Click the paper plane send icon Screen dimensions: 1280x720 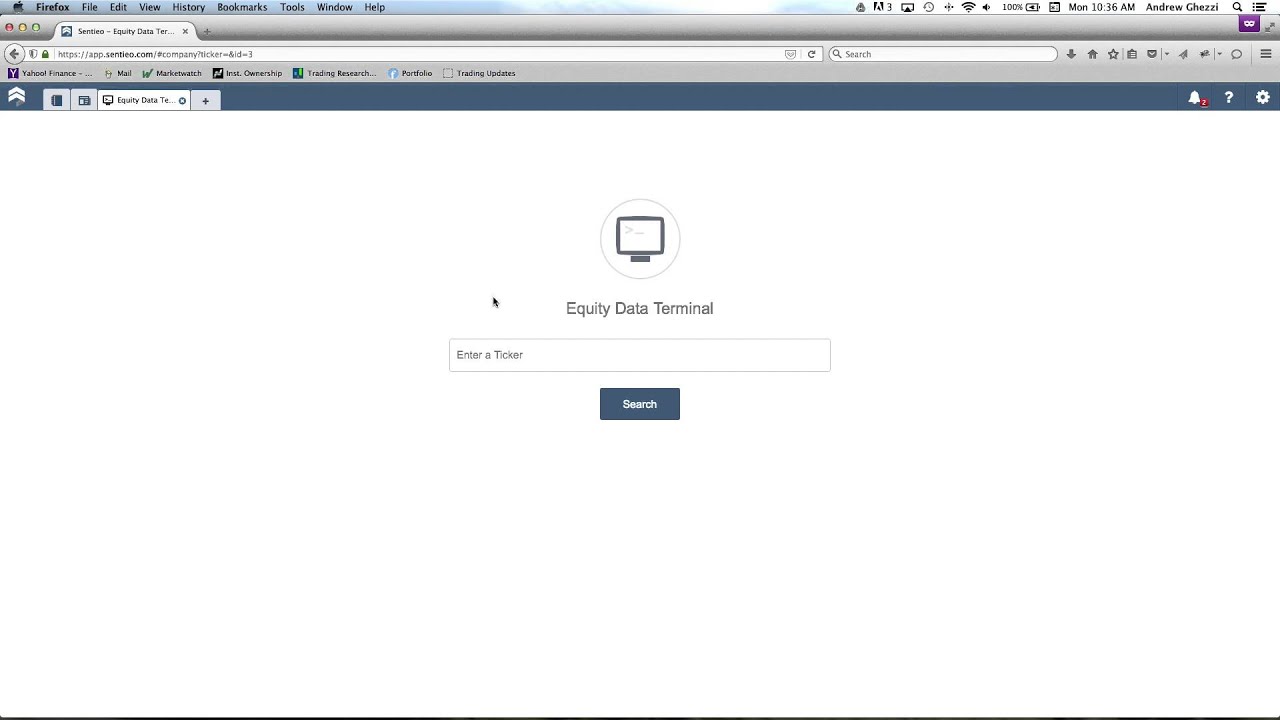point(1183,54)
